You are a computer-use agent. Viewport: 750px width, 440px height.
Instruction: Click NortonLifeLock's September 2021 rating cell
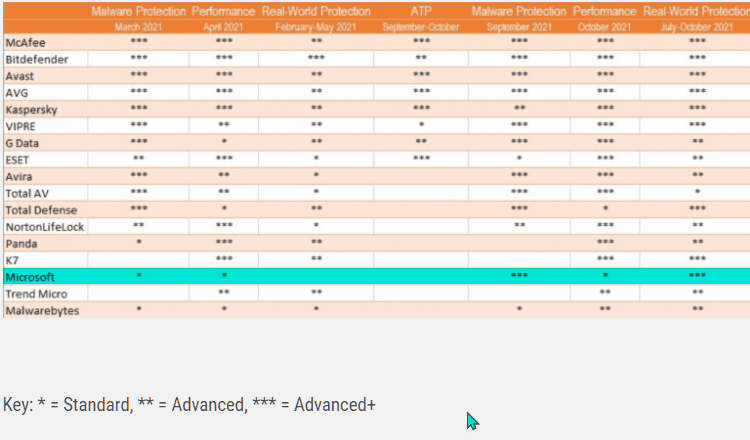tap(520, 225)
